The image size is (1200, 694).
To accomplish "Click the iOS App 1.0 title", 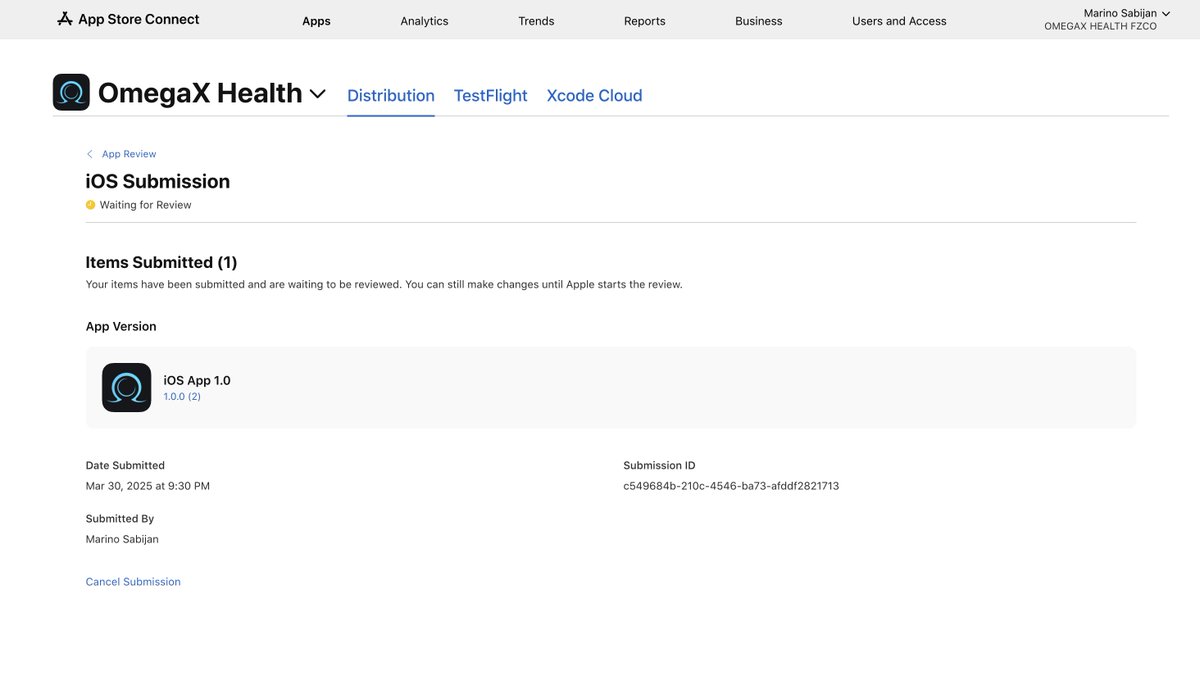I will pyautogui.click(x=197, y=380).
